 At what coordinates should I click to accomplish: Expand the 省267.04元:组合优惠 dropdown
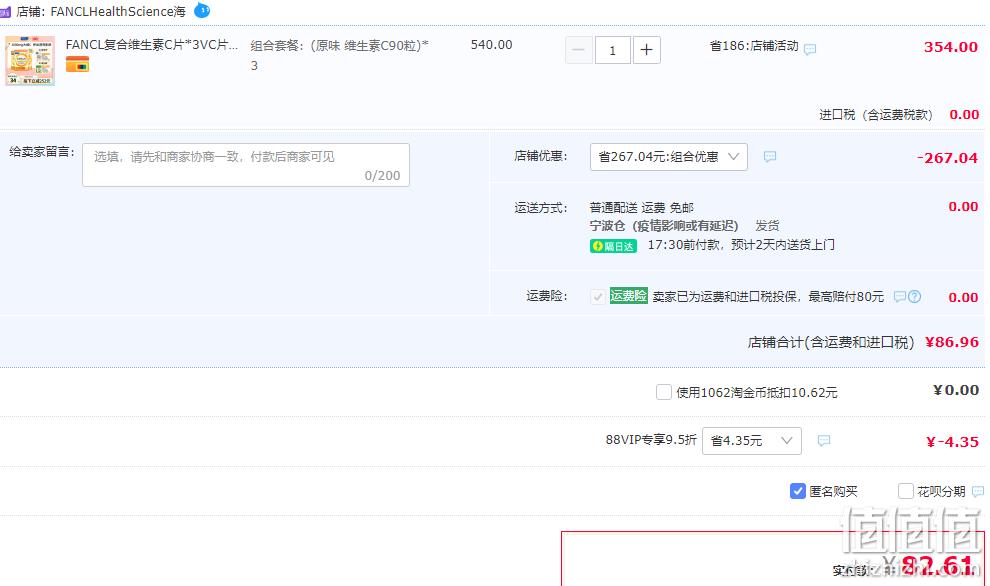(x=669, y=157)
